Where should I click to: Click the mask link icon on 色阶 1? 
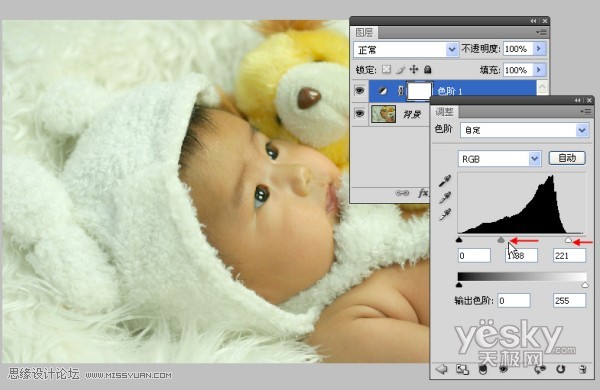401,91
